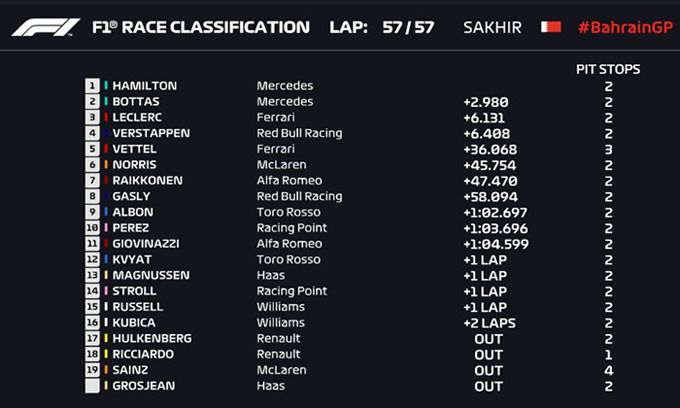Open the #BahrainGP hashtag

tap(625, 27)
